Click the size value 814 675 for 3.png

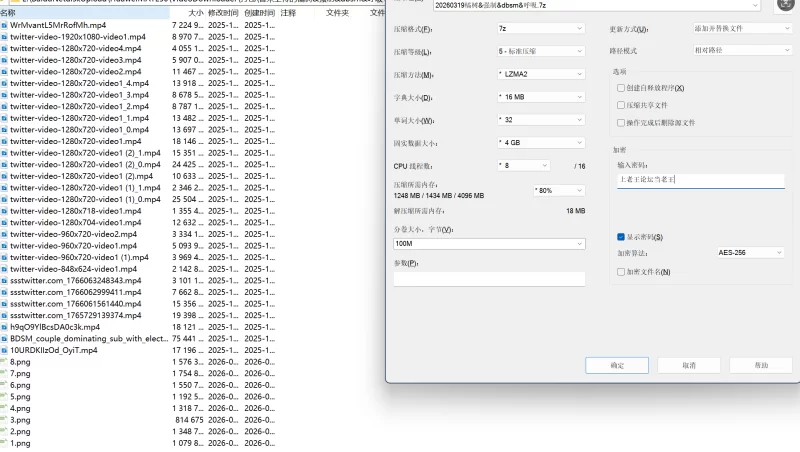tap(189, 420)
